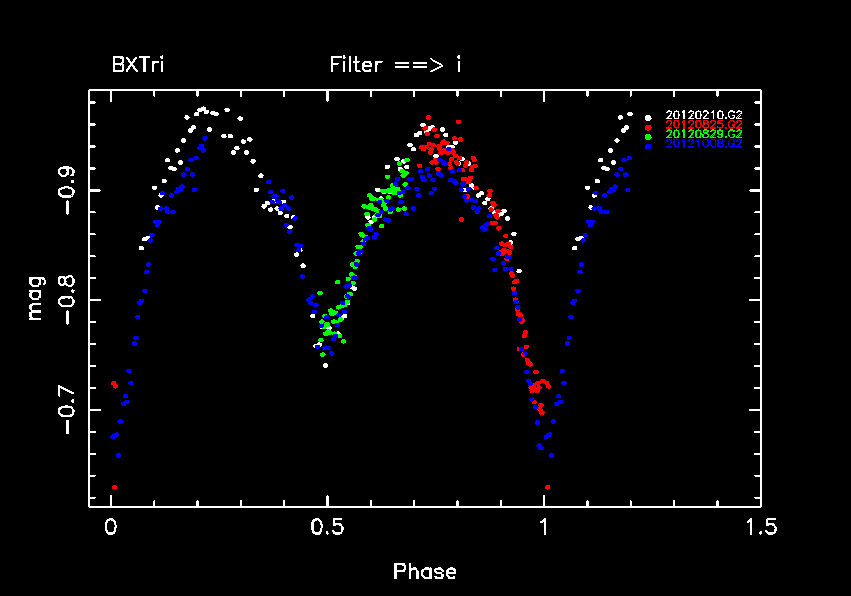Click the red legend dot for 20120825.G2
The width and height of the screenshot is (851, 596).
648,126
